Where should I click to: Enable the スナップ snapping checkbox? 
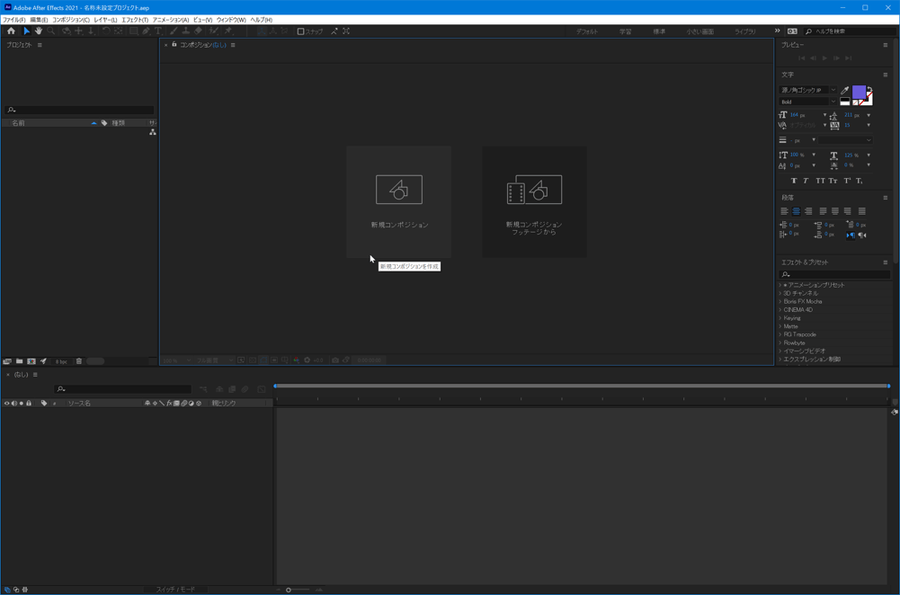click(x=301, y=31)
